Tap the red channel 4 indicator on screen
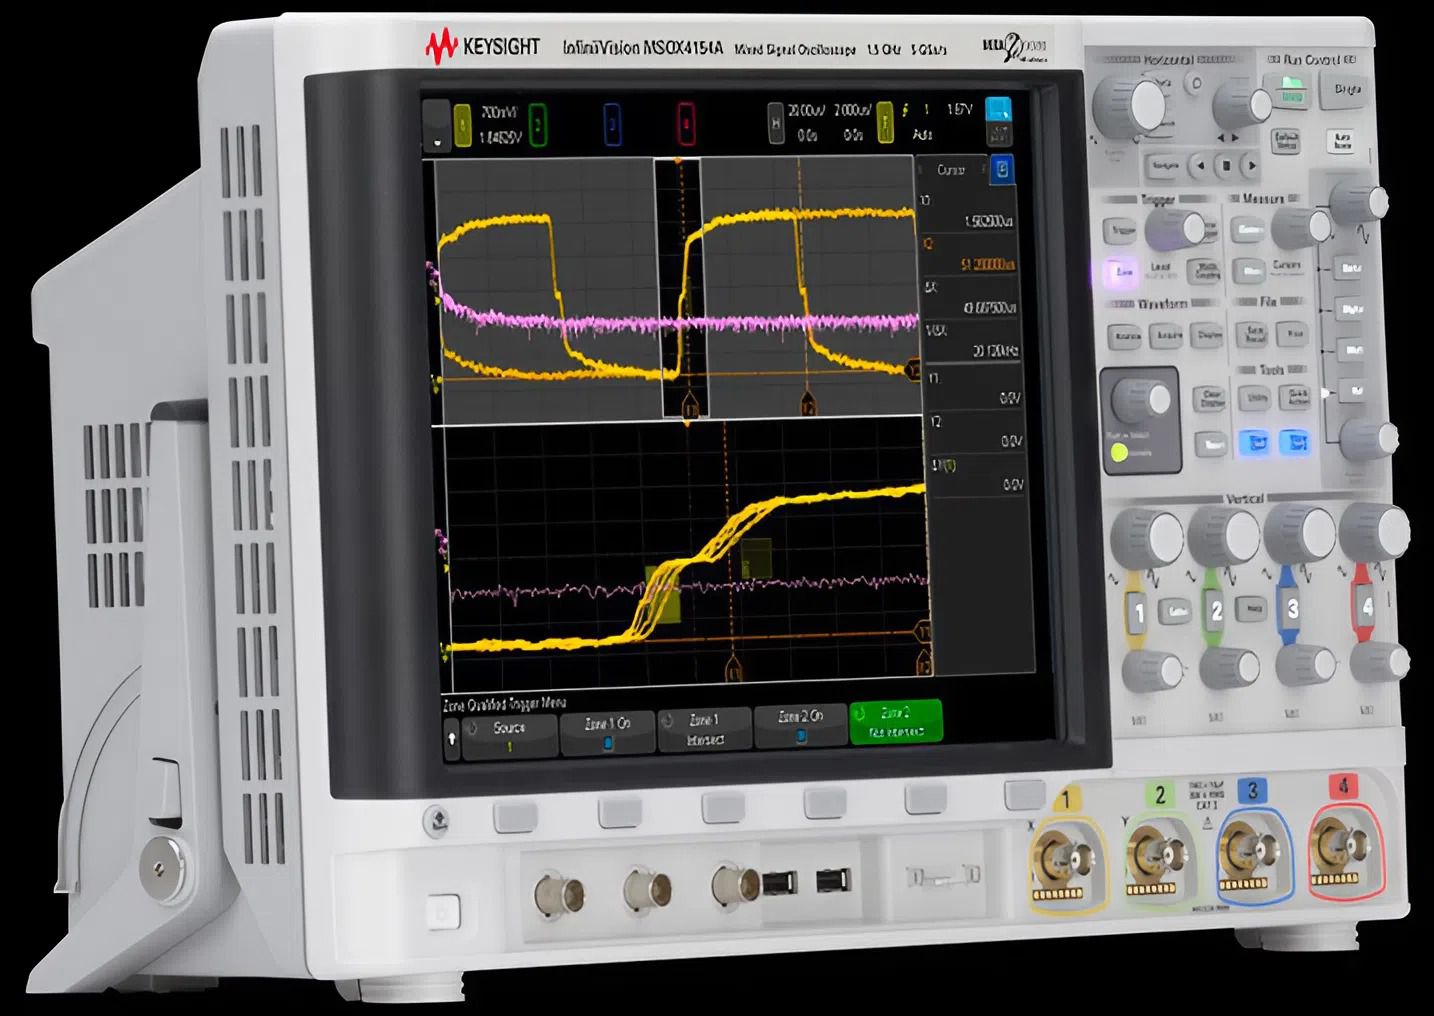Image resolution: width=1434 pixels, height=1016 pixels. 686,125
